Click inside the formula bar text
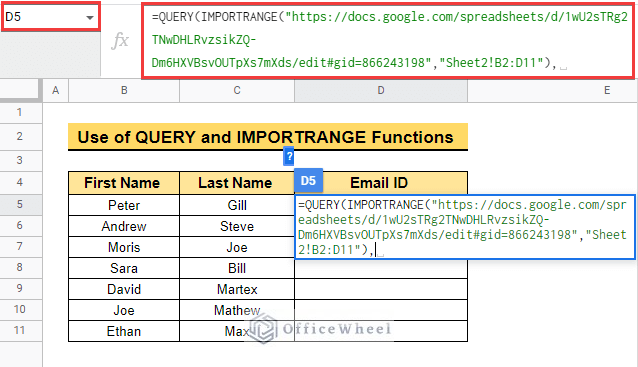The width and height of the screenshot is (638, 367). pyautogui.click(x=388, y=40)
